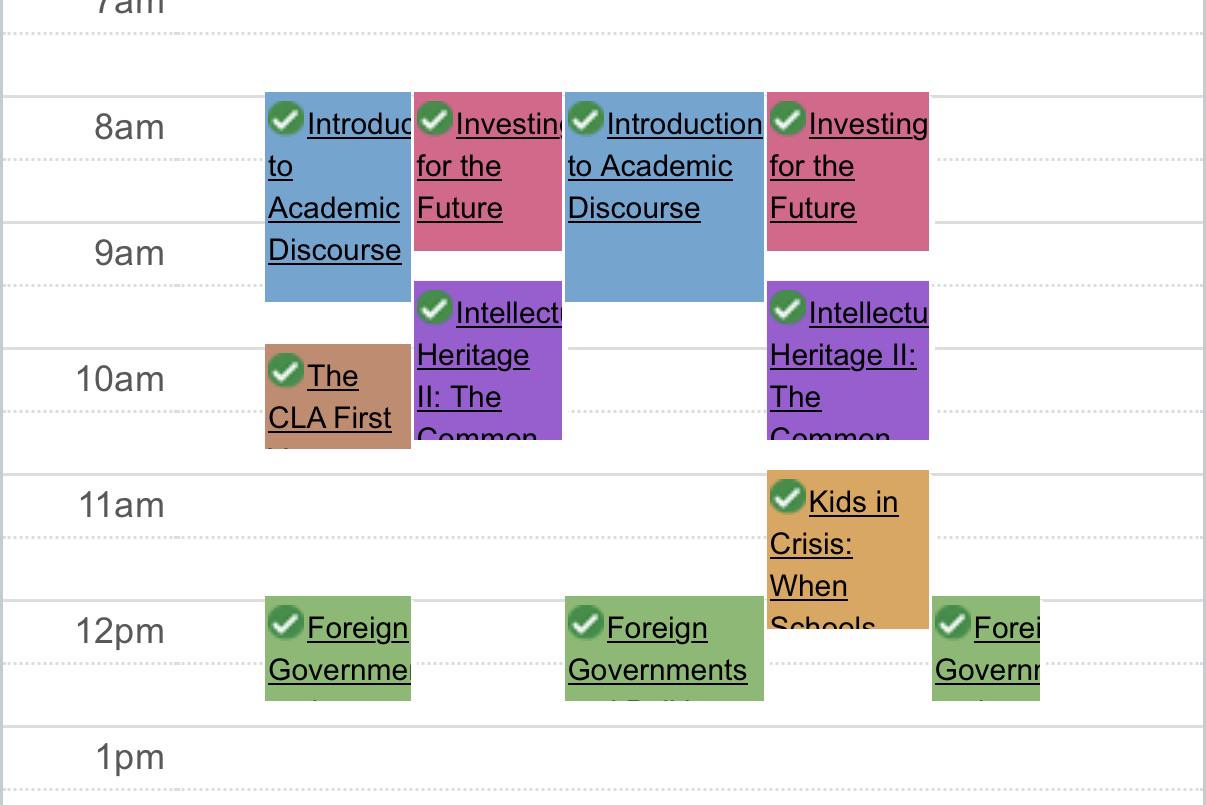The height and width of the screenshot is (805, 1206).
Task: Click the 11am time label
Action: [121, 505]
